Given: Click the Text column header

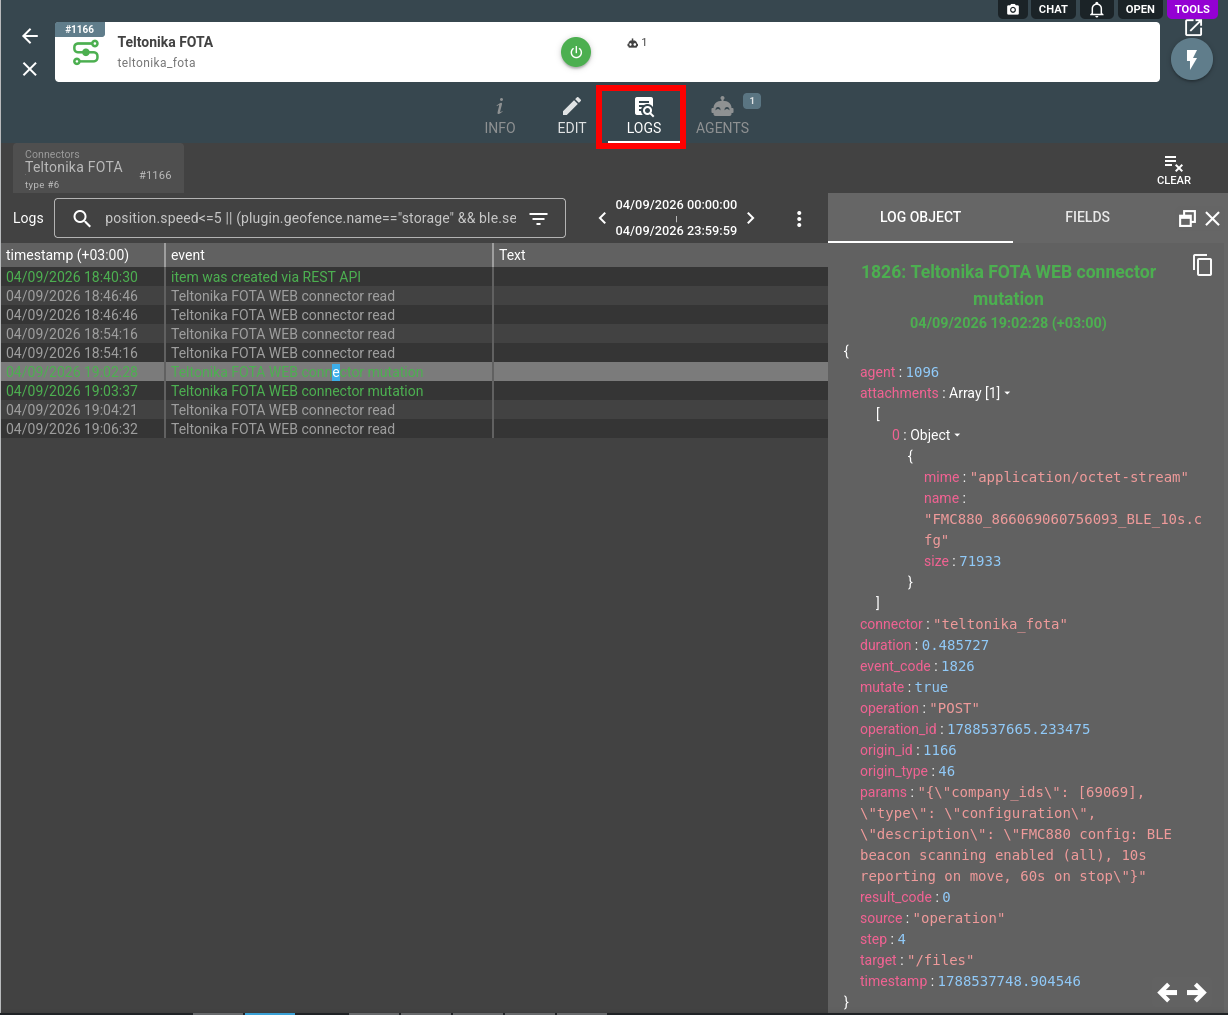Looking at the screenshot, I should [x=661, y=255].
